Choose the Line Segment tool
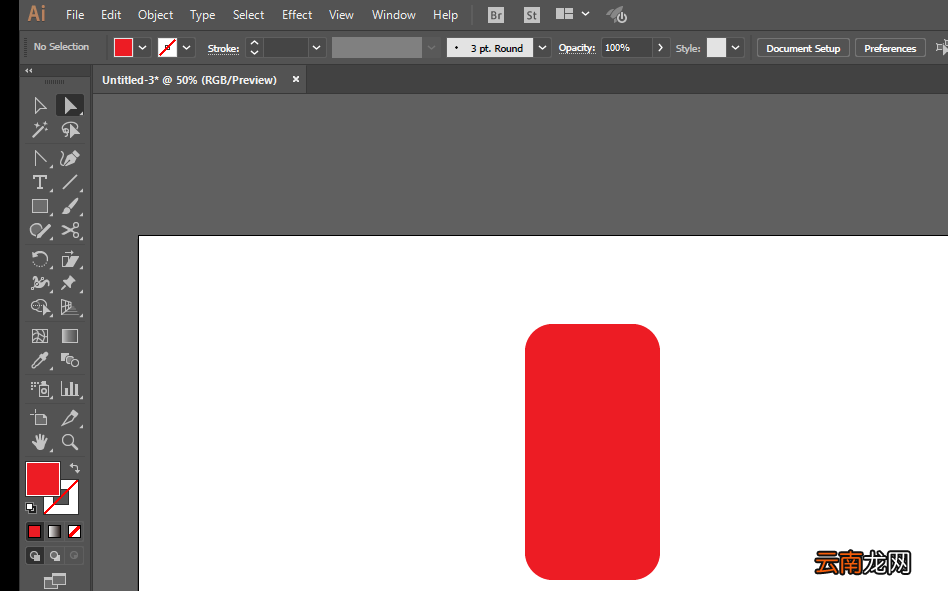 (70, 182)
